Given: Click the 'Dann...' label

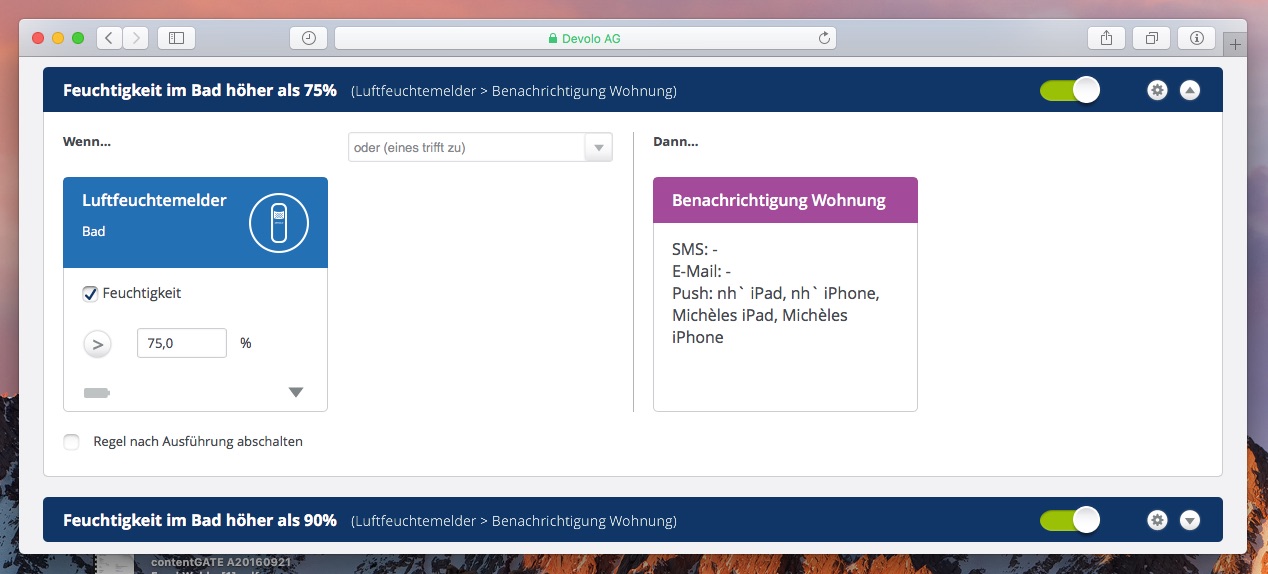Looking at the screenshot, I should click(x=676, y=142).
